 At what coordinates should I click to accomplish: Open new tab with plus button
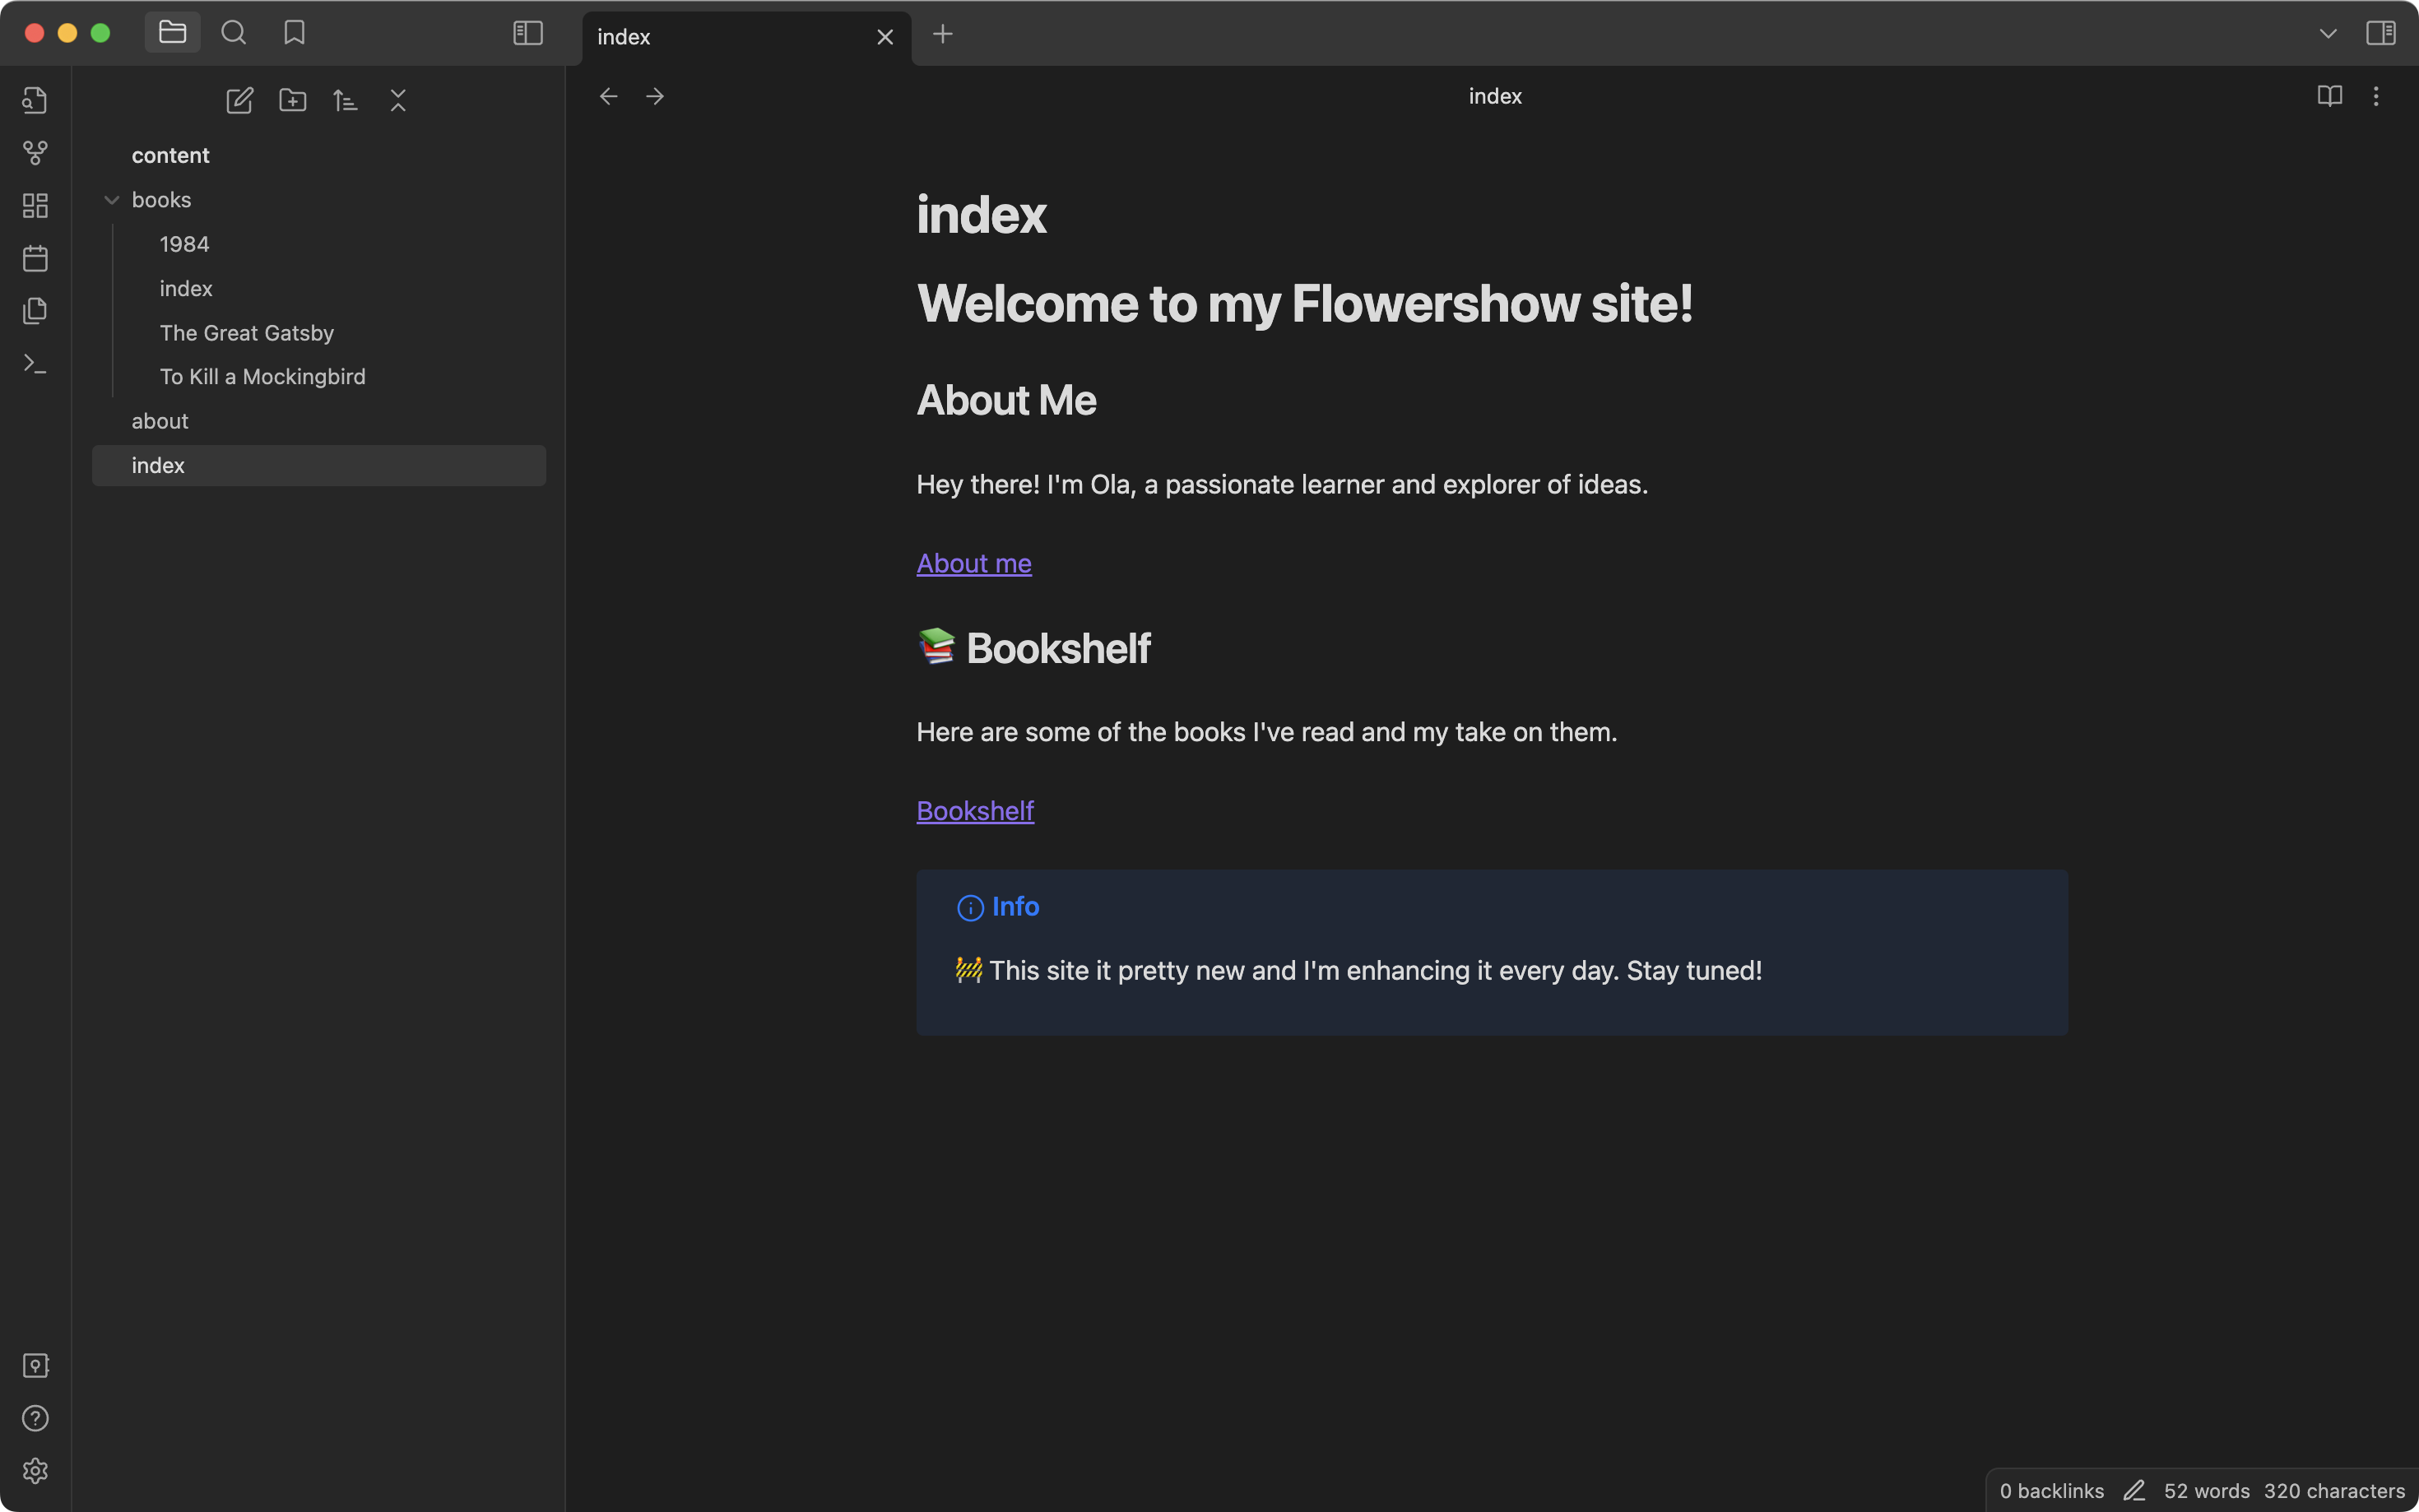pyautogui.click(x=940, y=35)
